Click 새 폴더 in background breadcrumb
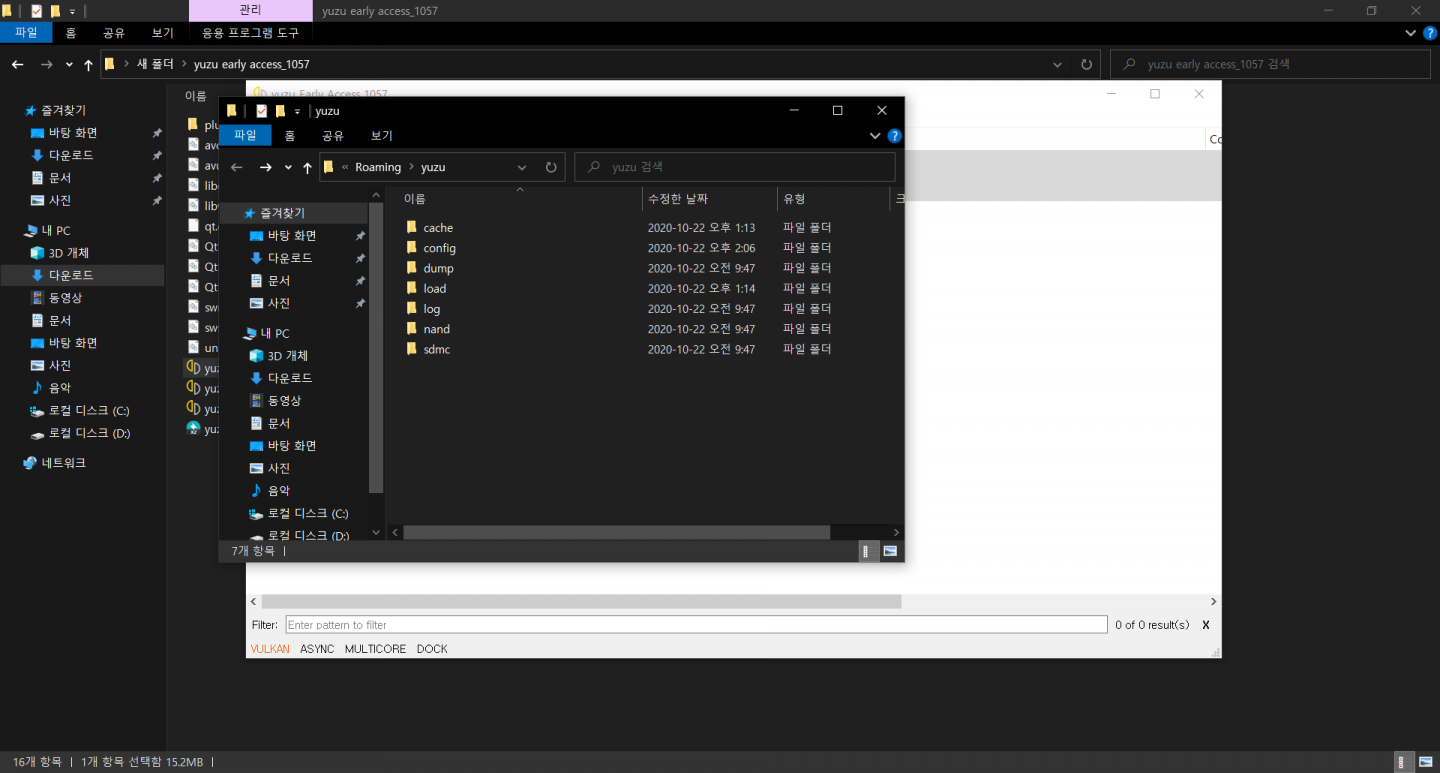 154,64
